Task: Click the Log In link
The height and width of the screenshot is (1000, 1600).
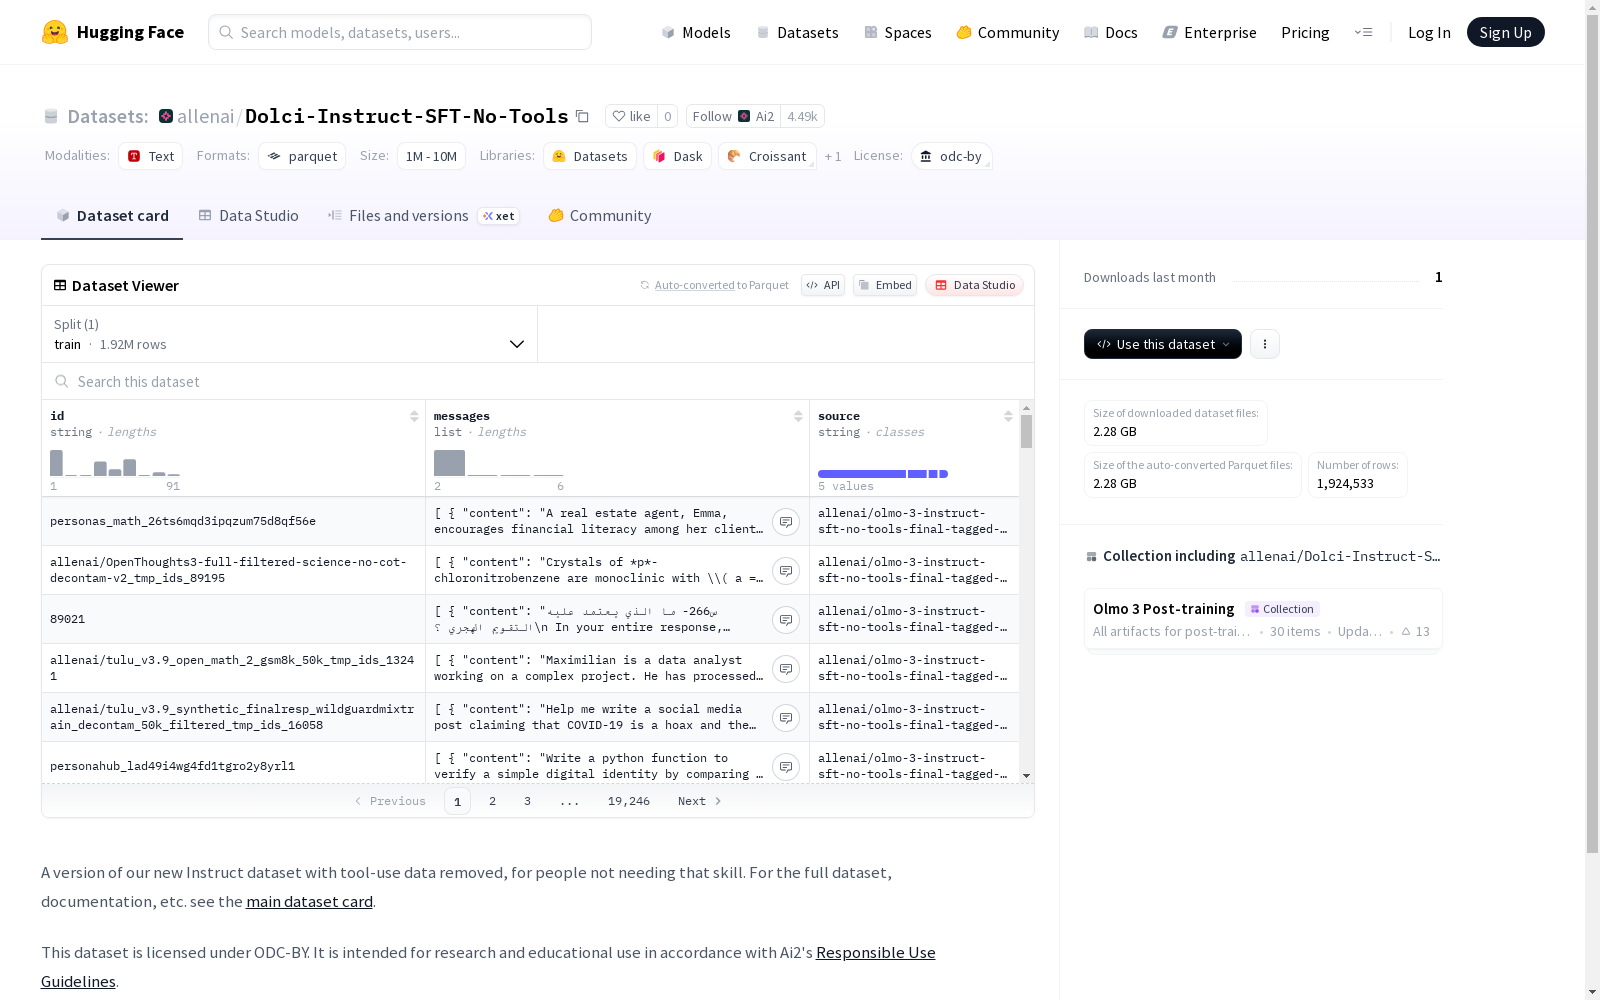Action: tap(1429, 32)
